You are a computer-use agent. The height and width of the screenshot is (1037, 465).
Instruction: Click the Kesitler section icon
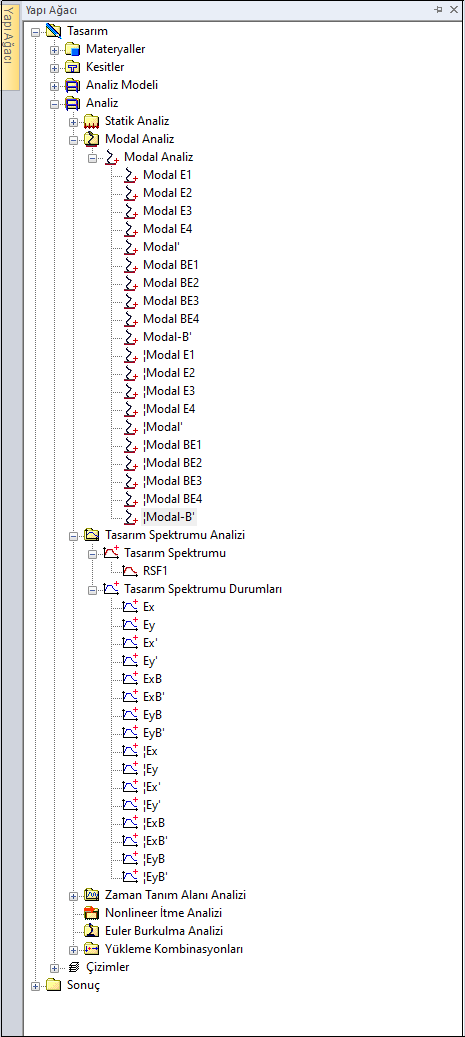coord(72,67)
